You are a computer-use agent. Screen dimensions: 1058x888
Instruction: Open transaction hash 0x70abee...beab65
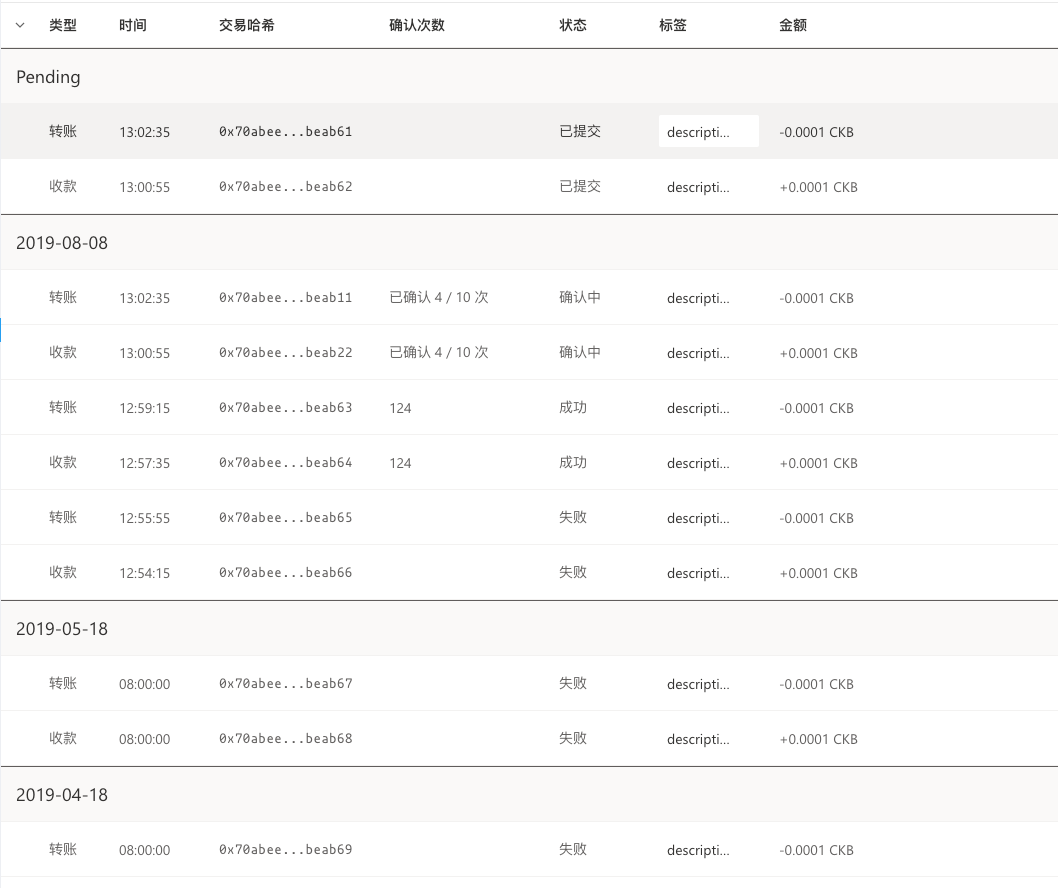pyautogui.click(x=285, y=518)
